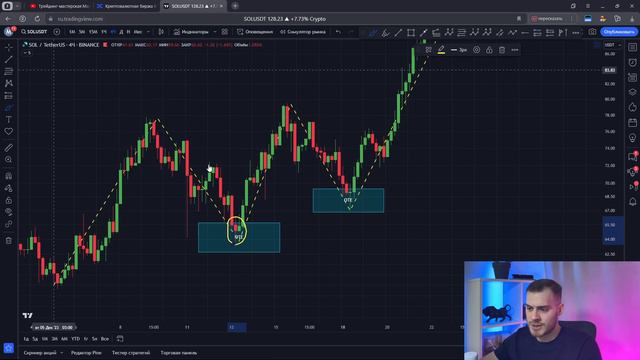This screenshot has width=640, height=360.
Task: Select the zoom in tool in left sidebar
Action: 9,160
